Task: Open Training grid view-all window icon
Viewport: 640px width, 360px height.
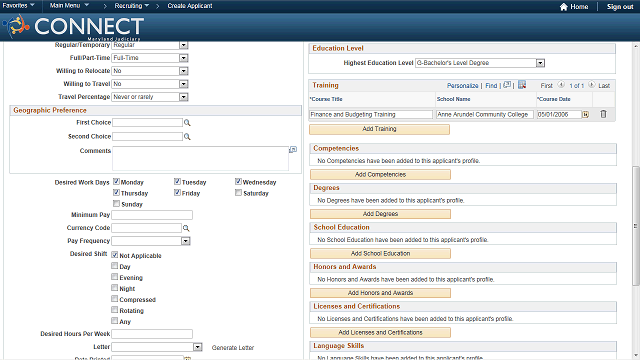Action: (507, 85)
